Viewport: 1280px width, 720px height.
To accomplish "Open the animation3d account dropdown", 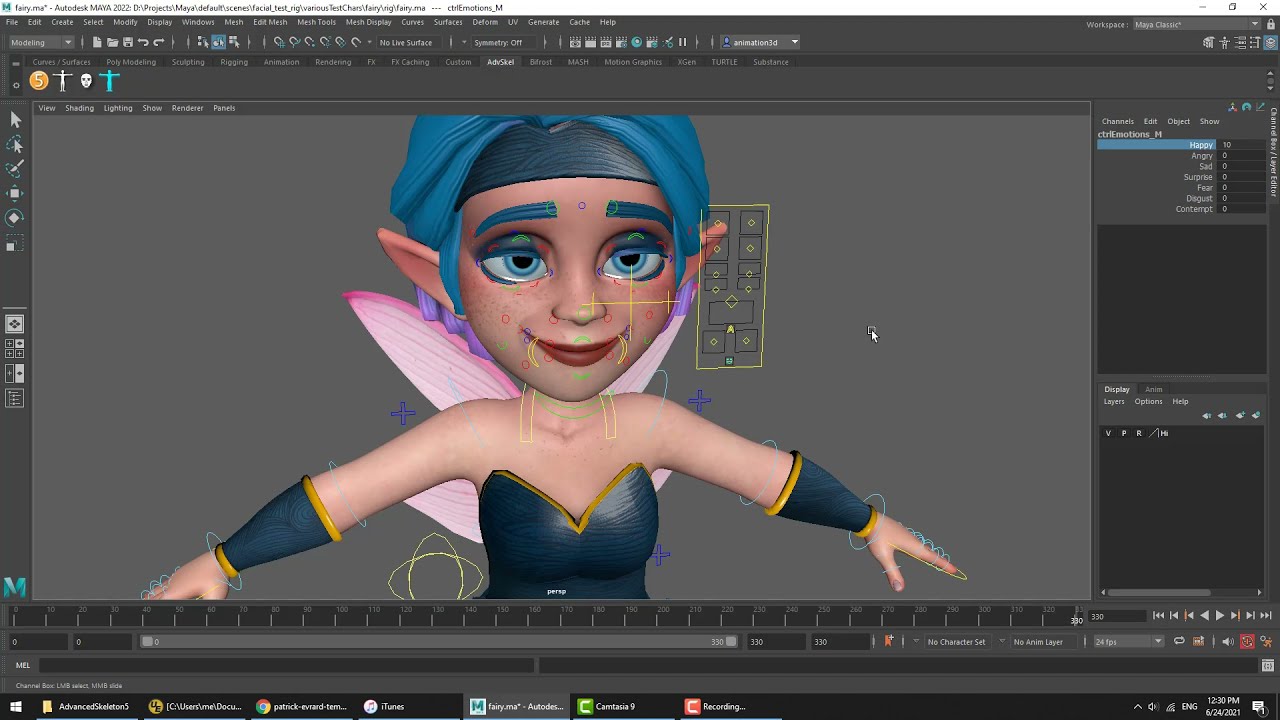I will (761, 42).
